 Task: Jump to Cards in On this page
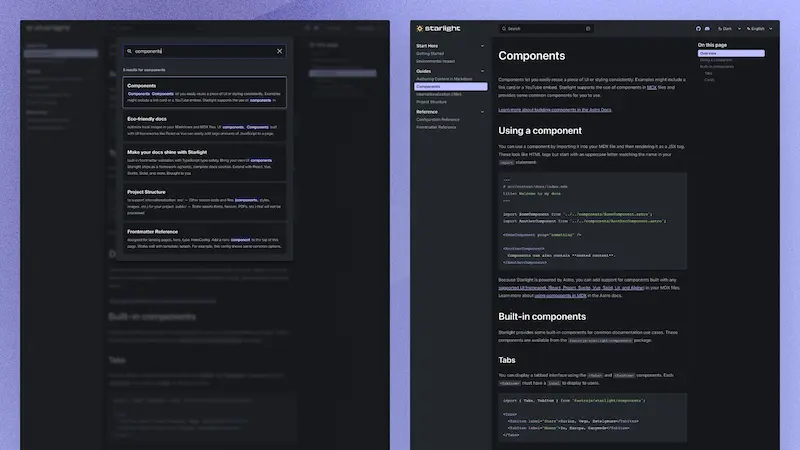[x=709, y=80]
